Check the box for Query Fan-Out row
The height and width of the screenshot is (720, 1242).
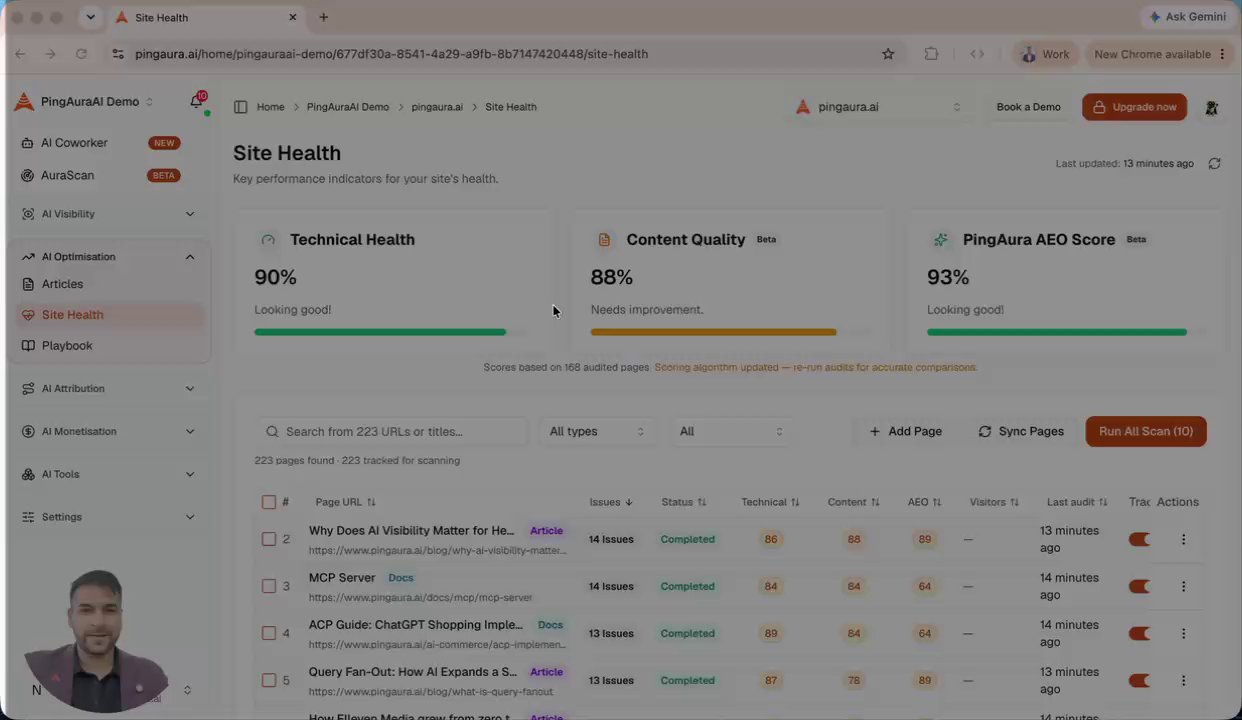(269, 680)
